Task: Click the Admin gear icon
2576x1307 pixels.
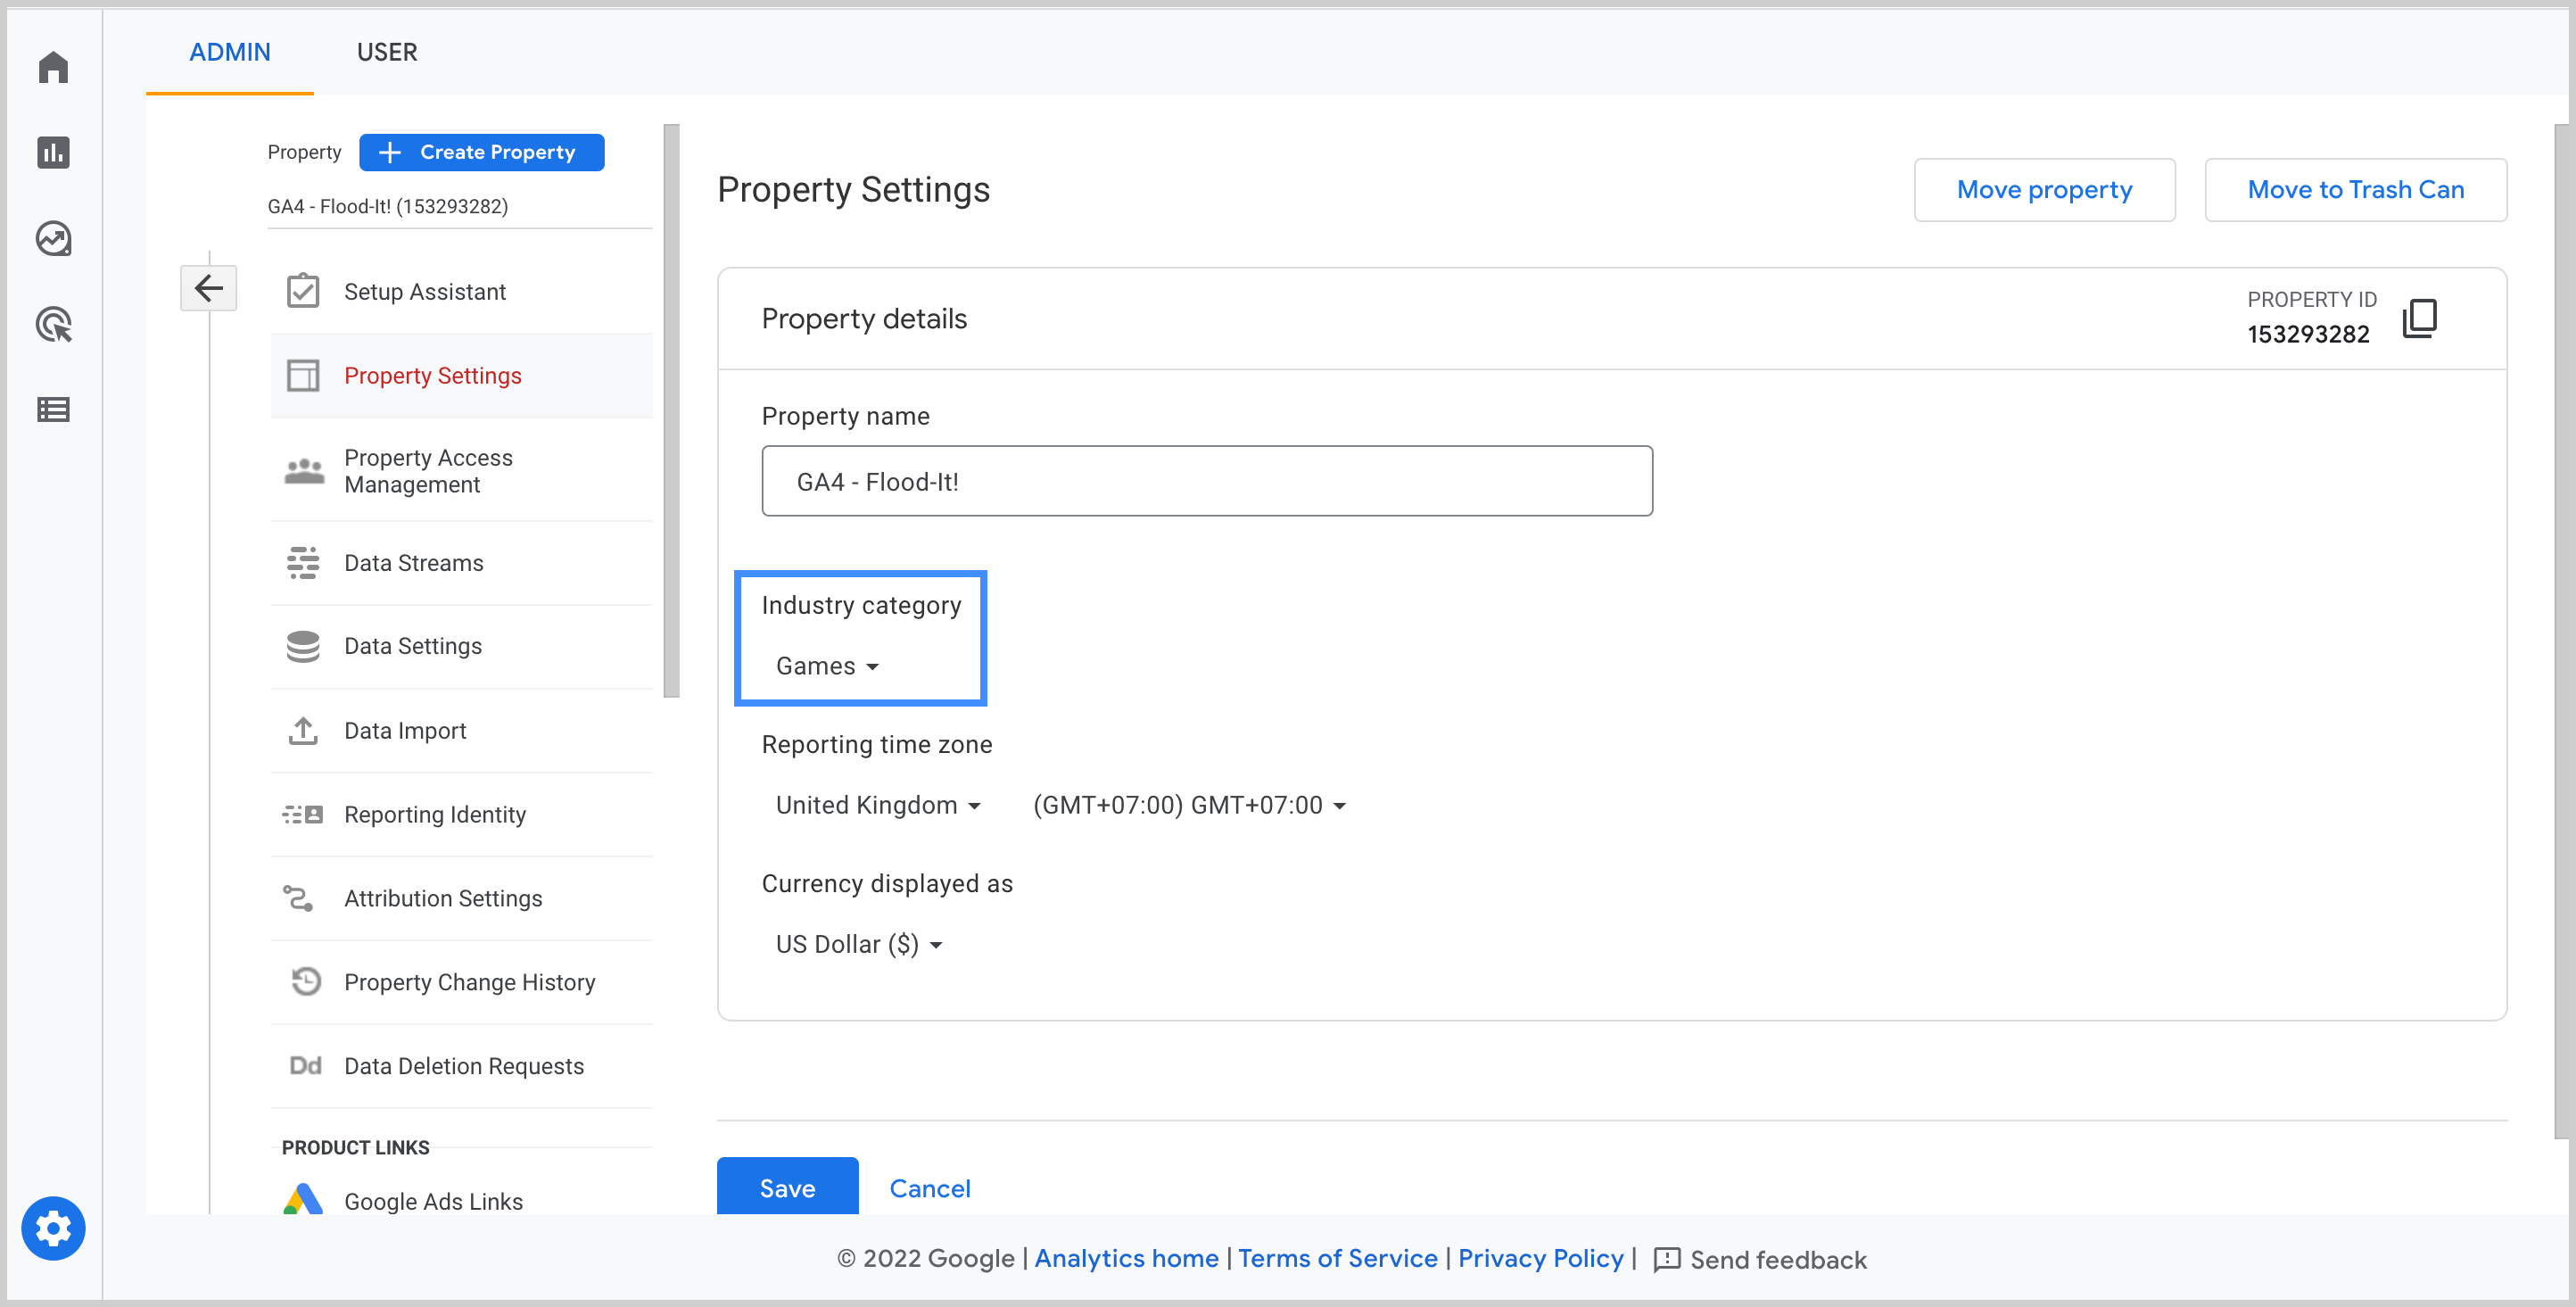Action: (53, 1228)
